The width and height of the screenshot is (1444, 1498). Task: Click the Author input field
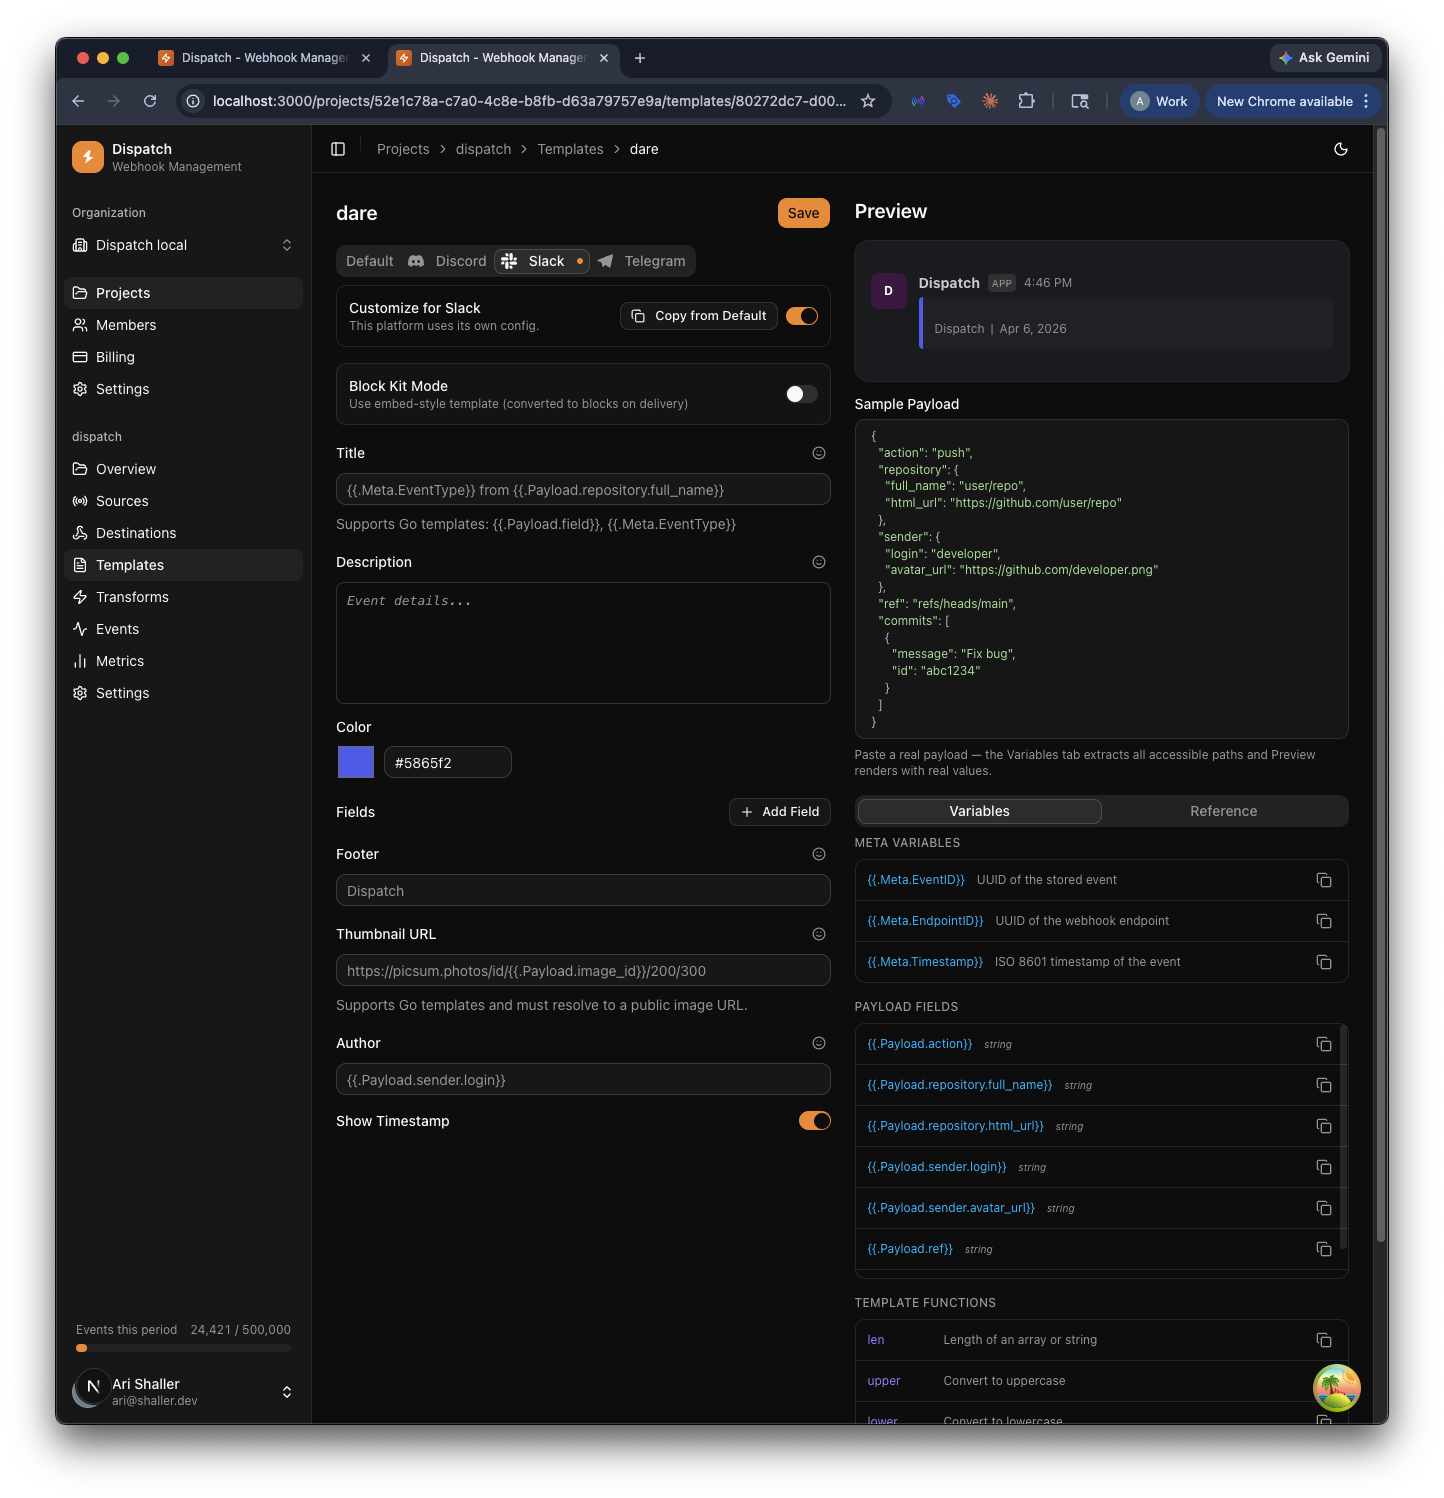583,1079
